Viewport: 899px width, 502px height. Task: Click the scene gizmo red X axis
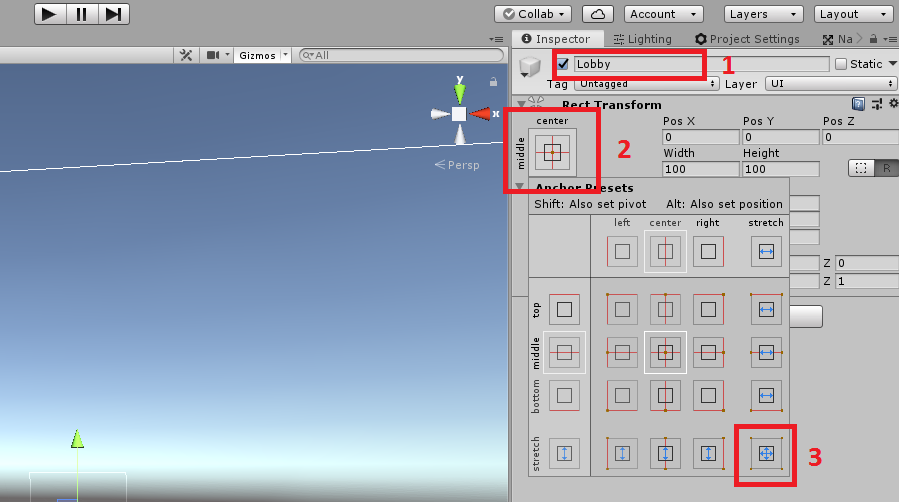click(482, 114)
